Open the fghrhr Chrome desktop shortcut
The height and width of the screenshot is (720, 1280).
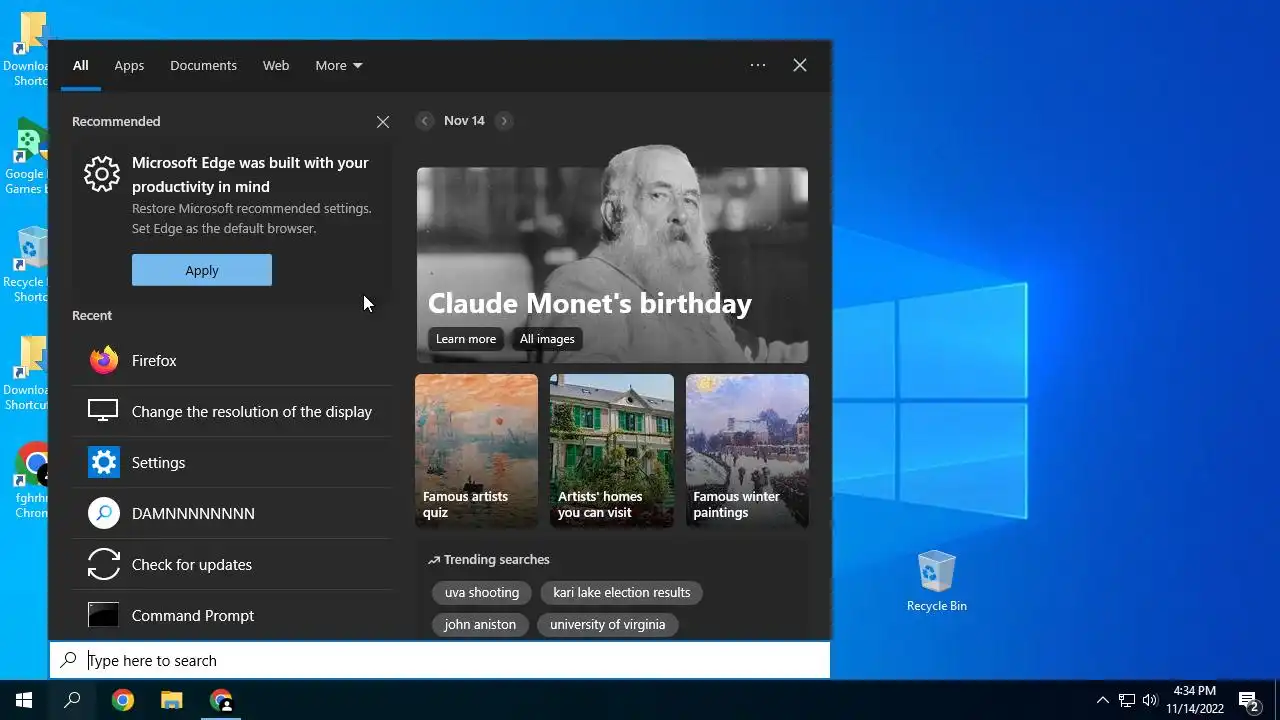tap(30, 482)
